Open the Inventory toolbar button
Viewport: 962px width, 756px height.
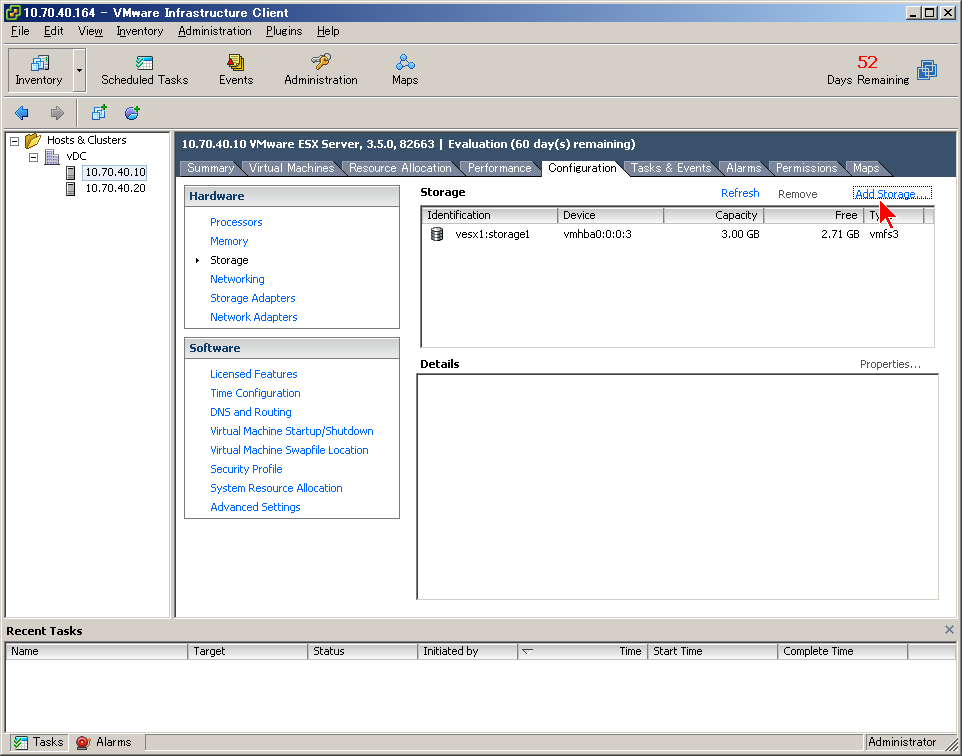click(x=39, y=70)
